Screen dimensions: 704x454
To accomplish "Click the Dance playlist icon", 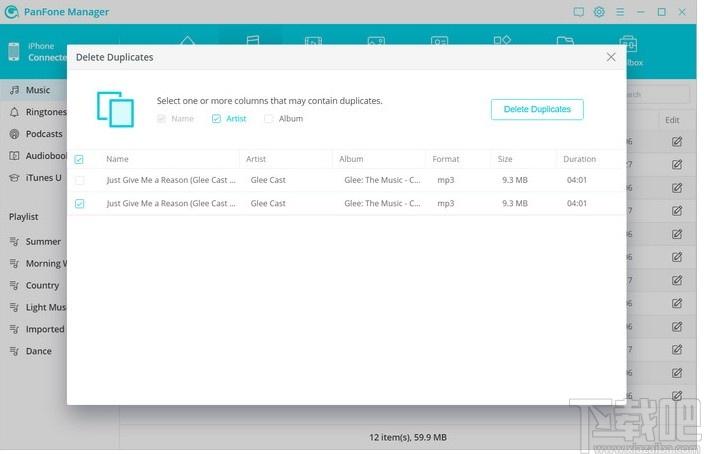I will [x=14, y=351].
